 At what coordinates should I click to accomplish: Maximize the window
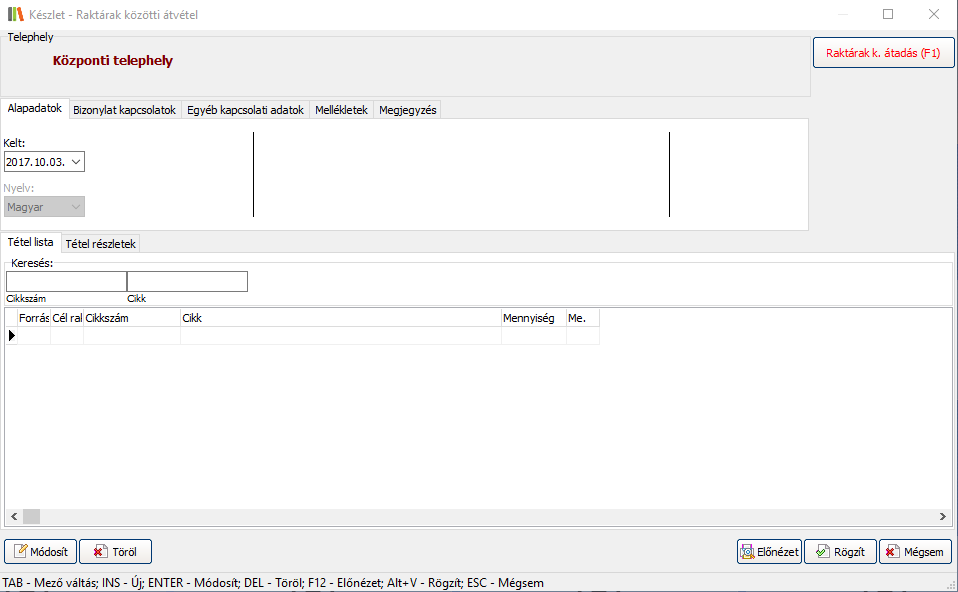(x=888, y=14)
